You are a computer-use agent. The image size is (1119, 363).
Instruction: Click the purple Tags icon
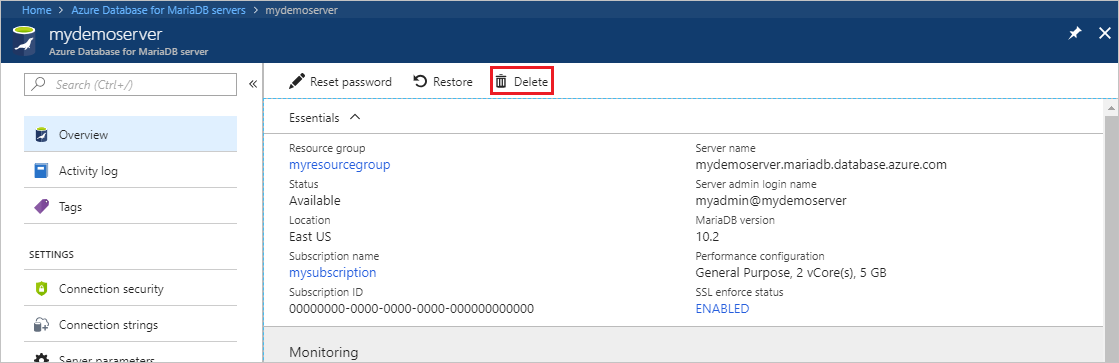[x=41, y=207]
